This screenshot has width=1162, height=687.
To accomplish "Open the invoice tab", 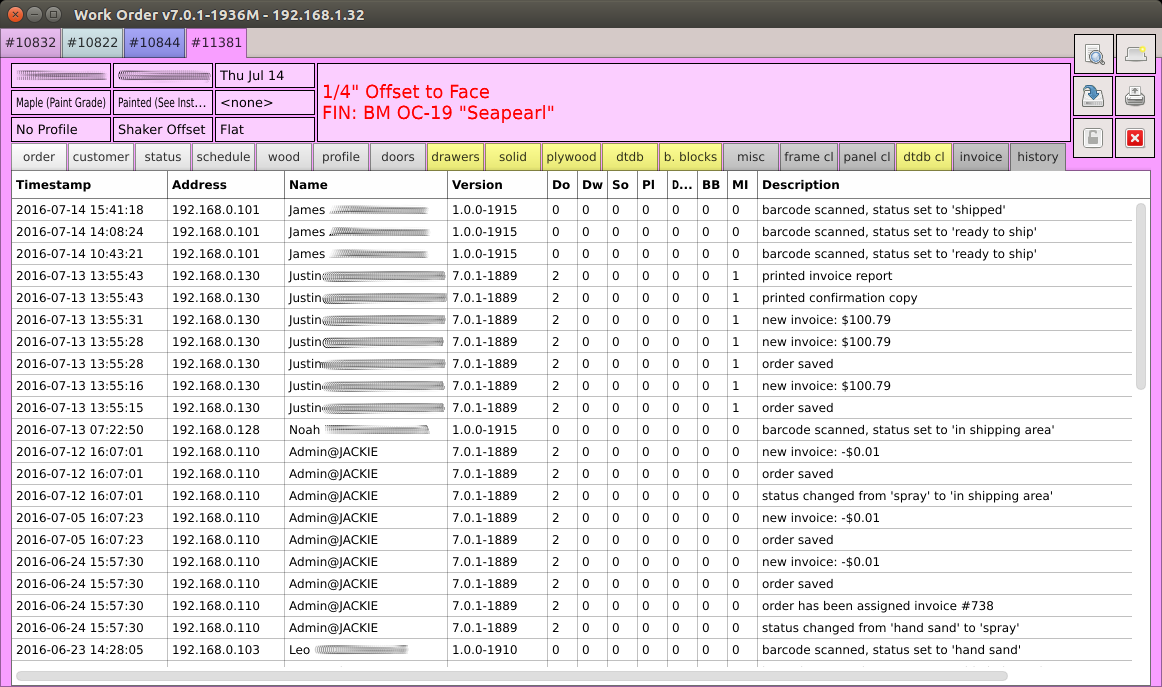I will click(x=980, y=157).
